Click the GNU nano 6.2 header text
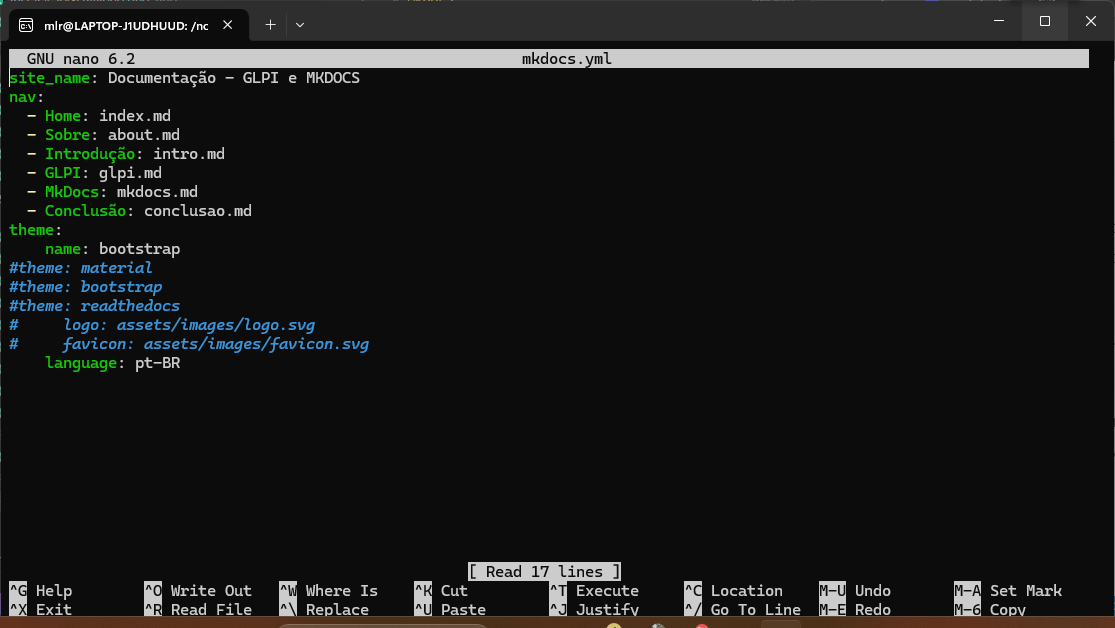The image size is (1115, 628). coord(81,59)
